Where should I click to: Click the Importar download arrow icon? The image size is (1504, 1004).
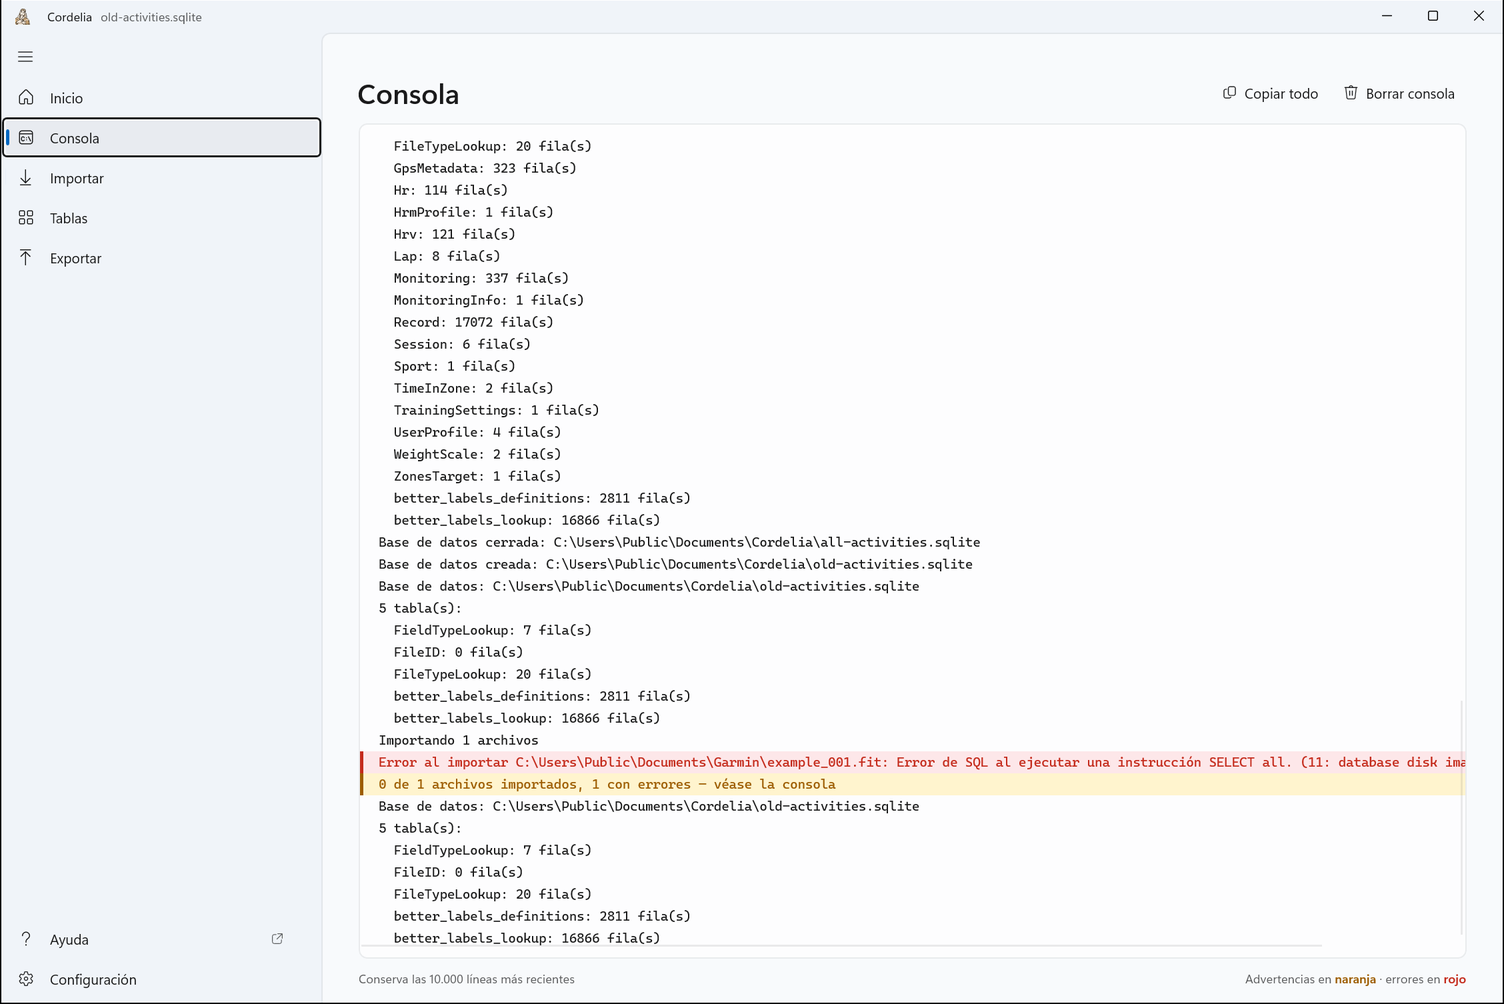[x=26, y=177]
